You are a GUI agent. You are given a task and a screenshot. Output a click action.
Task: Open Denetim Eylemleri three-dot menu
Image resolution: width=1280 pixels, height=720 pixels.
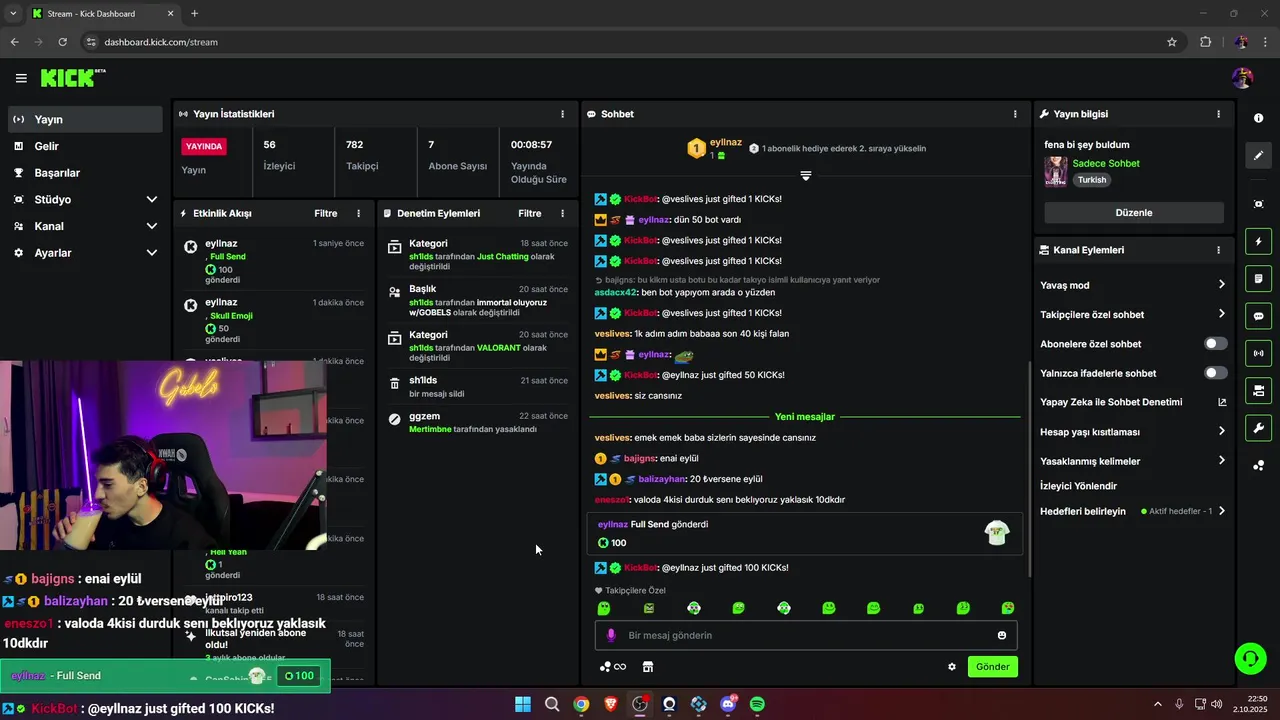(x=562, y=213)
